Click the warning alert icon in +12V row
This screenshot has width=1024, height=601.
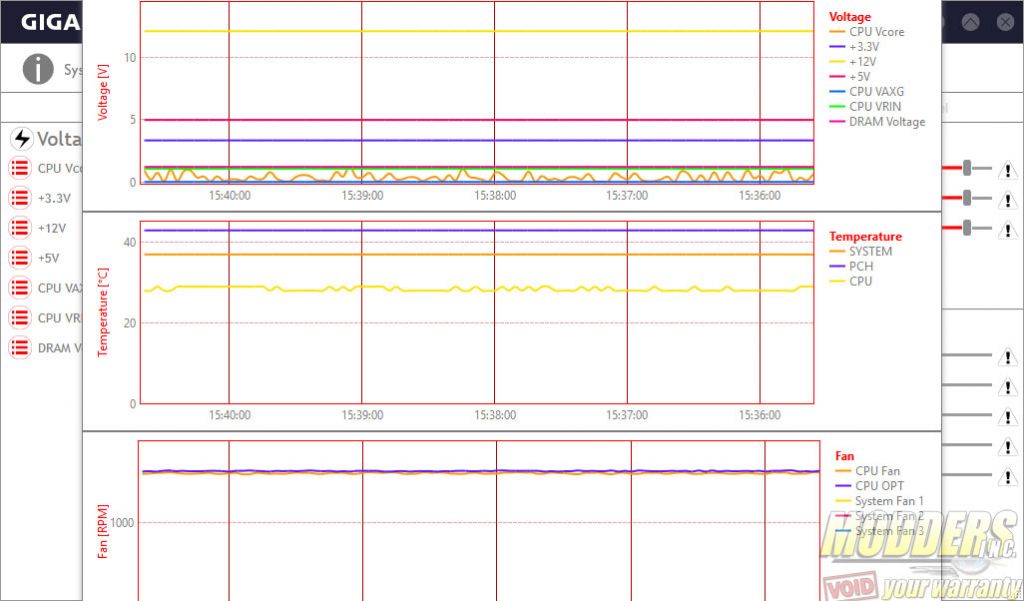(1008, 230)
